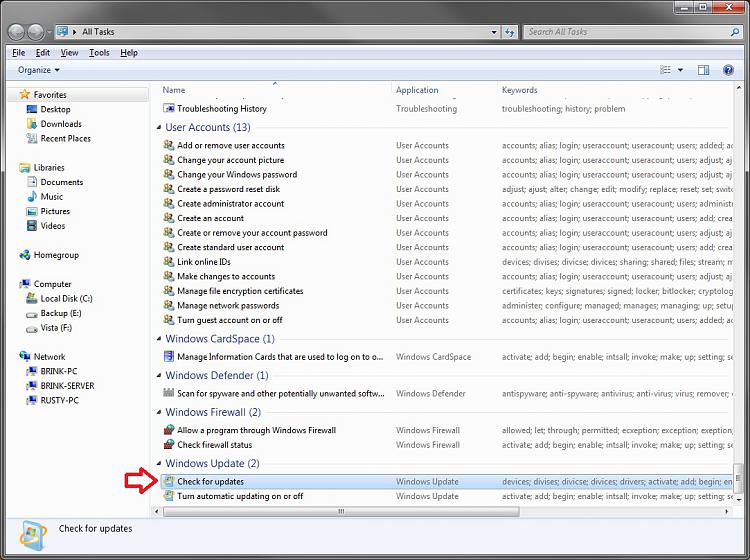Select 'Turn guest account on or off' task
Image resolution: width=750 pixels, height=560 pixels.
230,320
